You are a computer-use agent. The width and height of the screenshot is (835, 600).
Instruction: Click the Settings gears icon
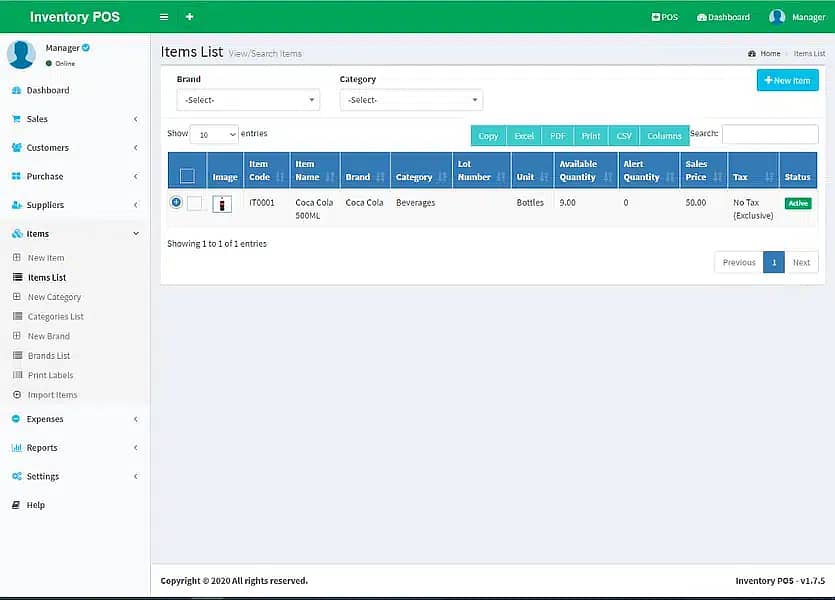click(x=17, y=476)
